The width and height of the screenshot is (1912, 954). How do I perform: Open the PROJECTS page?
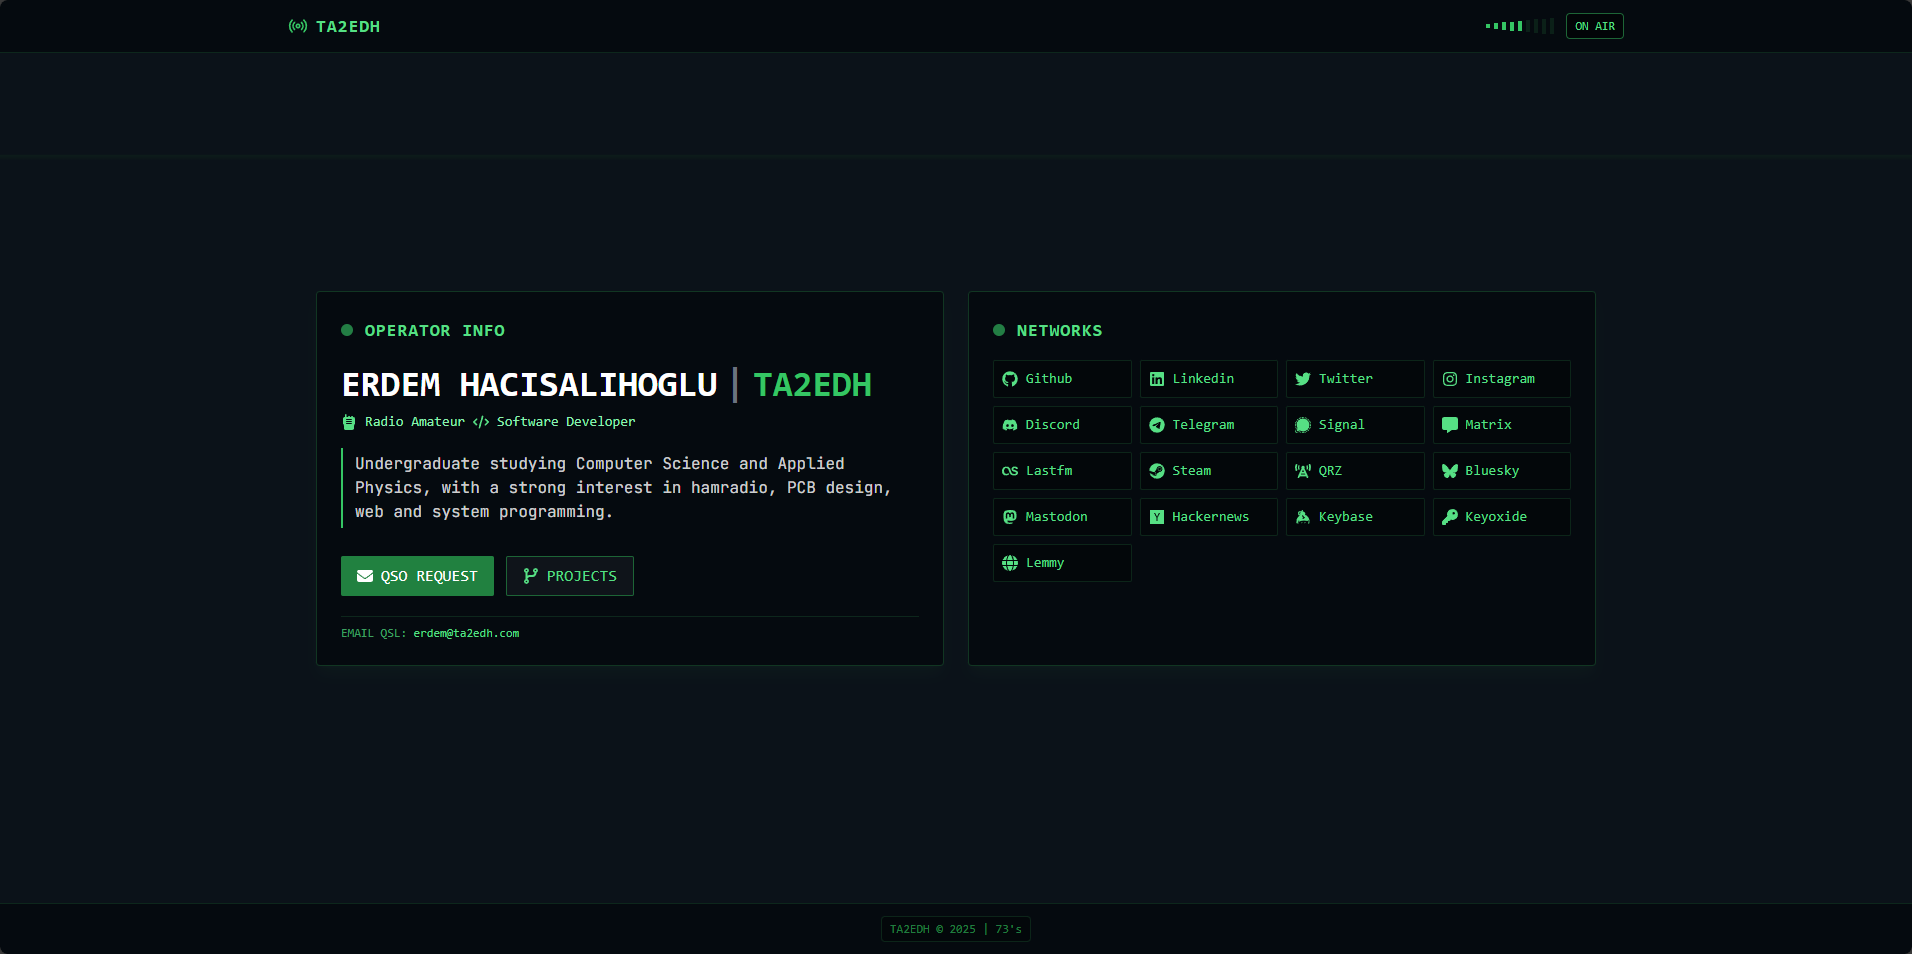(x=569, y=576)
